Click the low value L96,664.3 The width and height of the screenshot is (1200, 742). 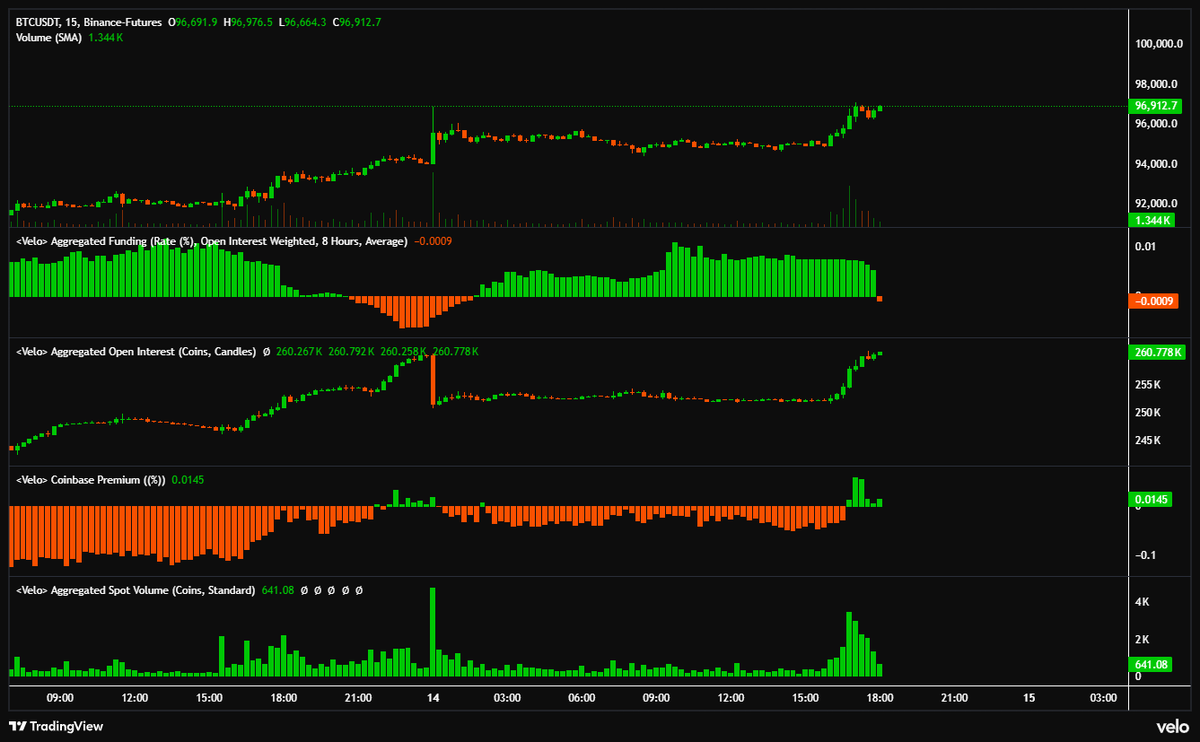(301, 21)
